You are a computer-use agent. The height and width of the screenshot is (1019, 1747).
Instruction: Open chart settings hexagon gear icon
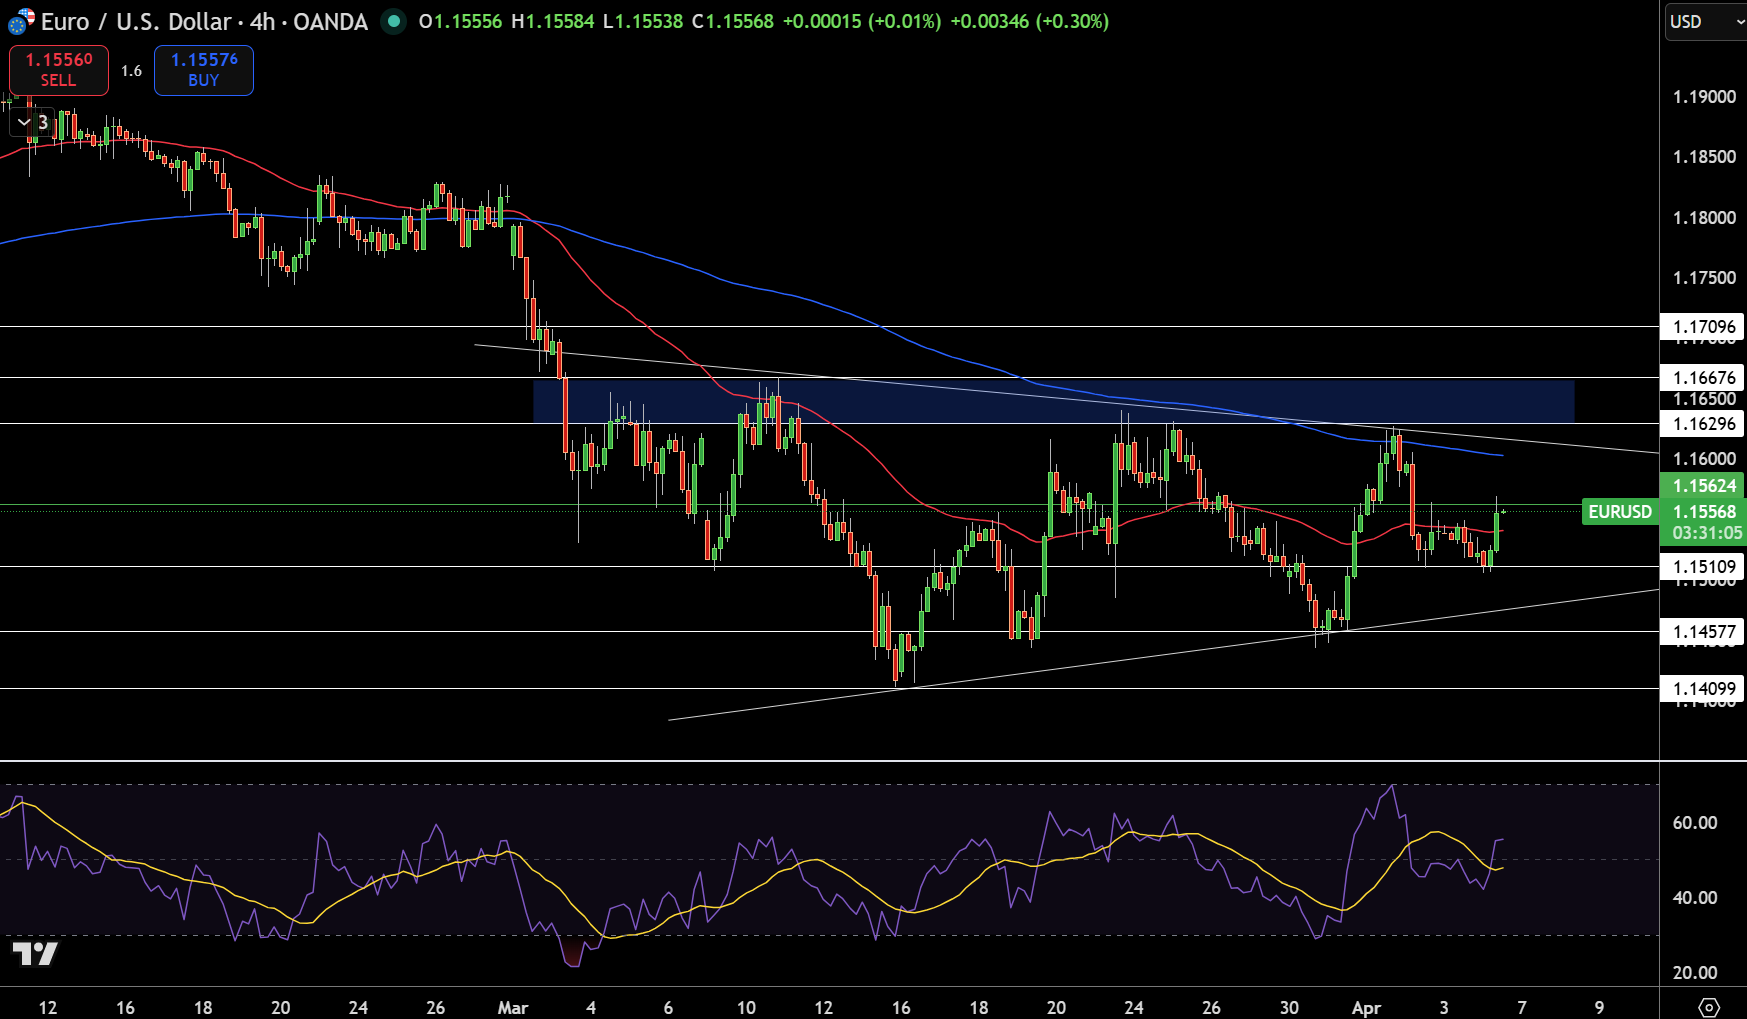1709,1007
